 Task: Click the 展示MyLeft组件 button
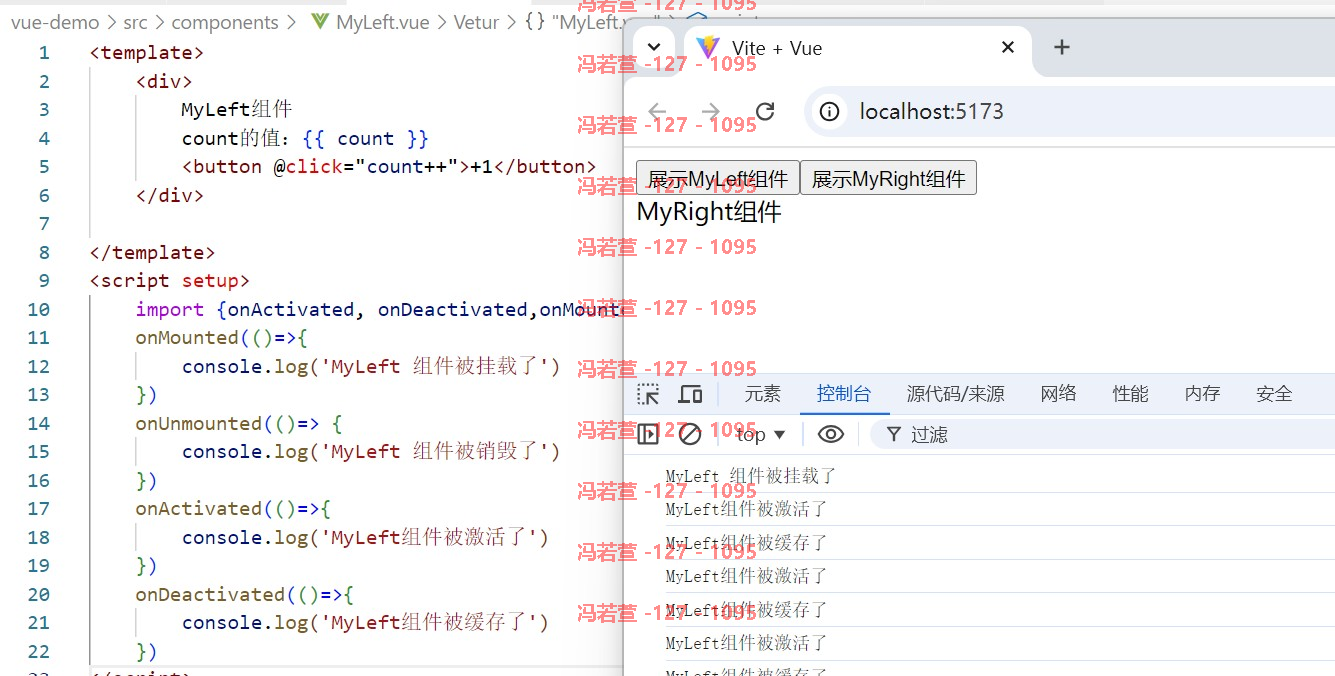click(718, 178)
